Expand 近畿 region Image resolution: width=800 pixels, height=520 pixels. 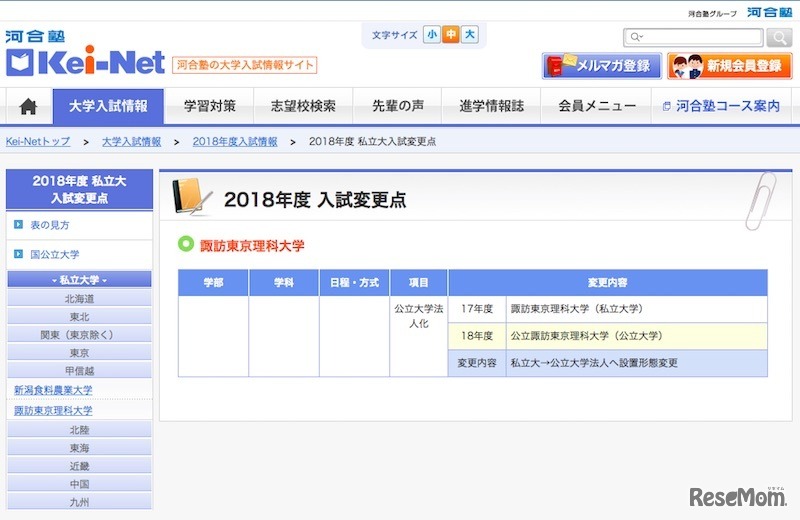coord(80,466)
